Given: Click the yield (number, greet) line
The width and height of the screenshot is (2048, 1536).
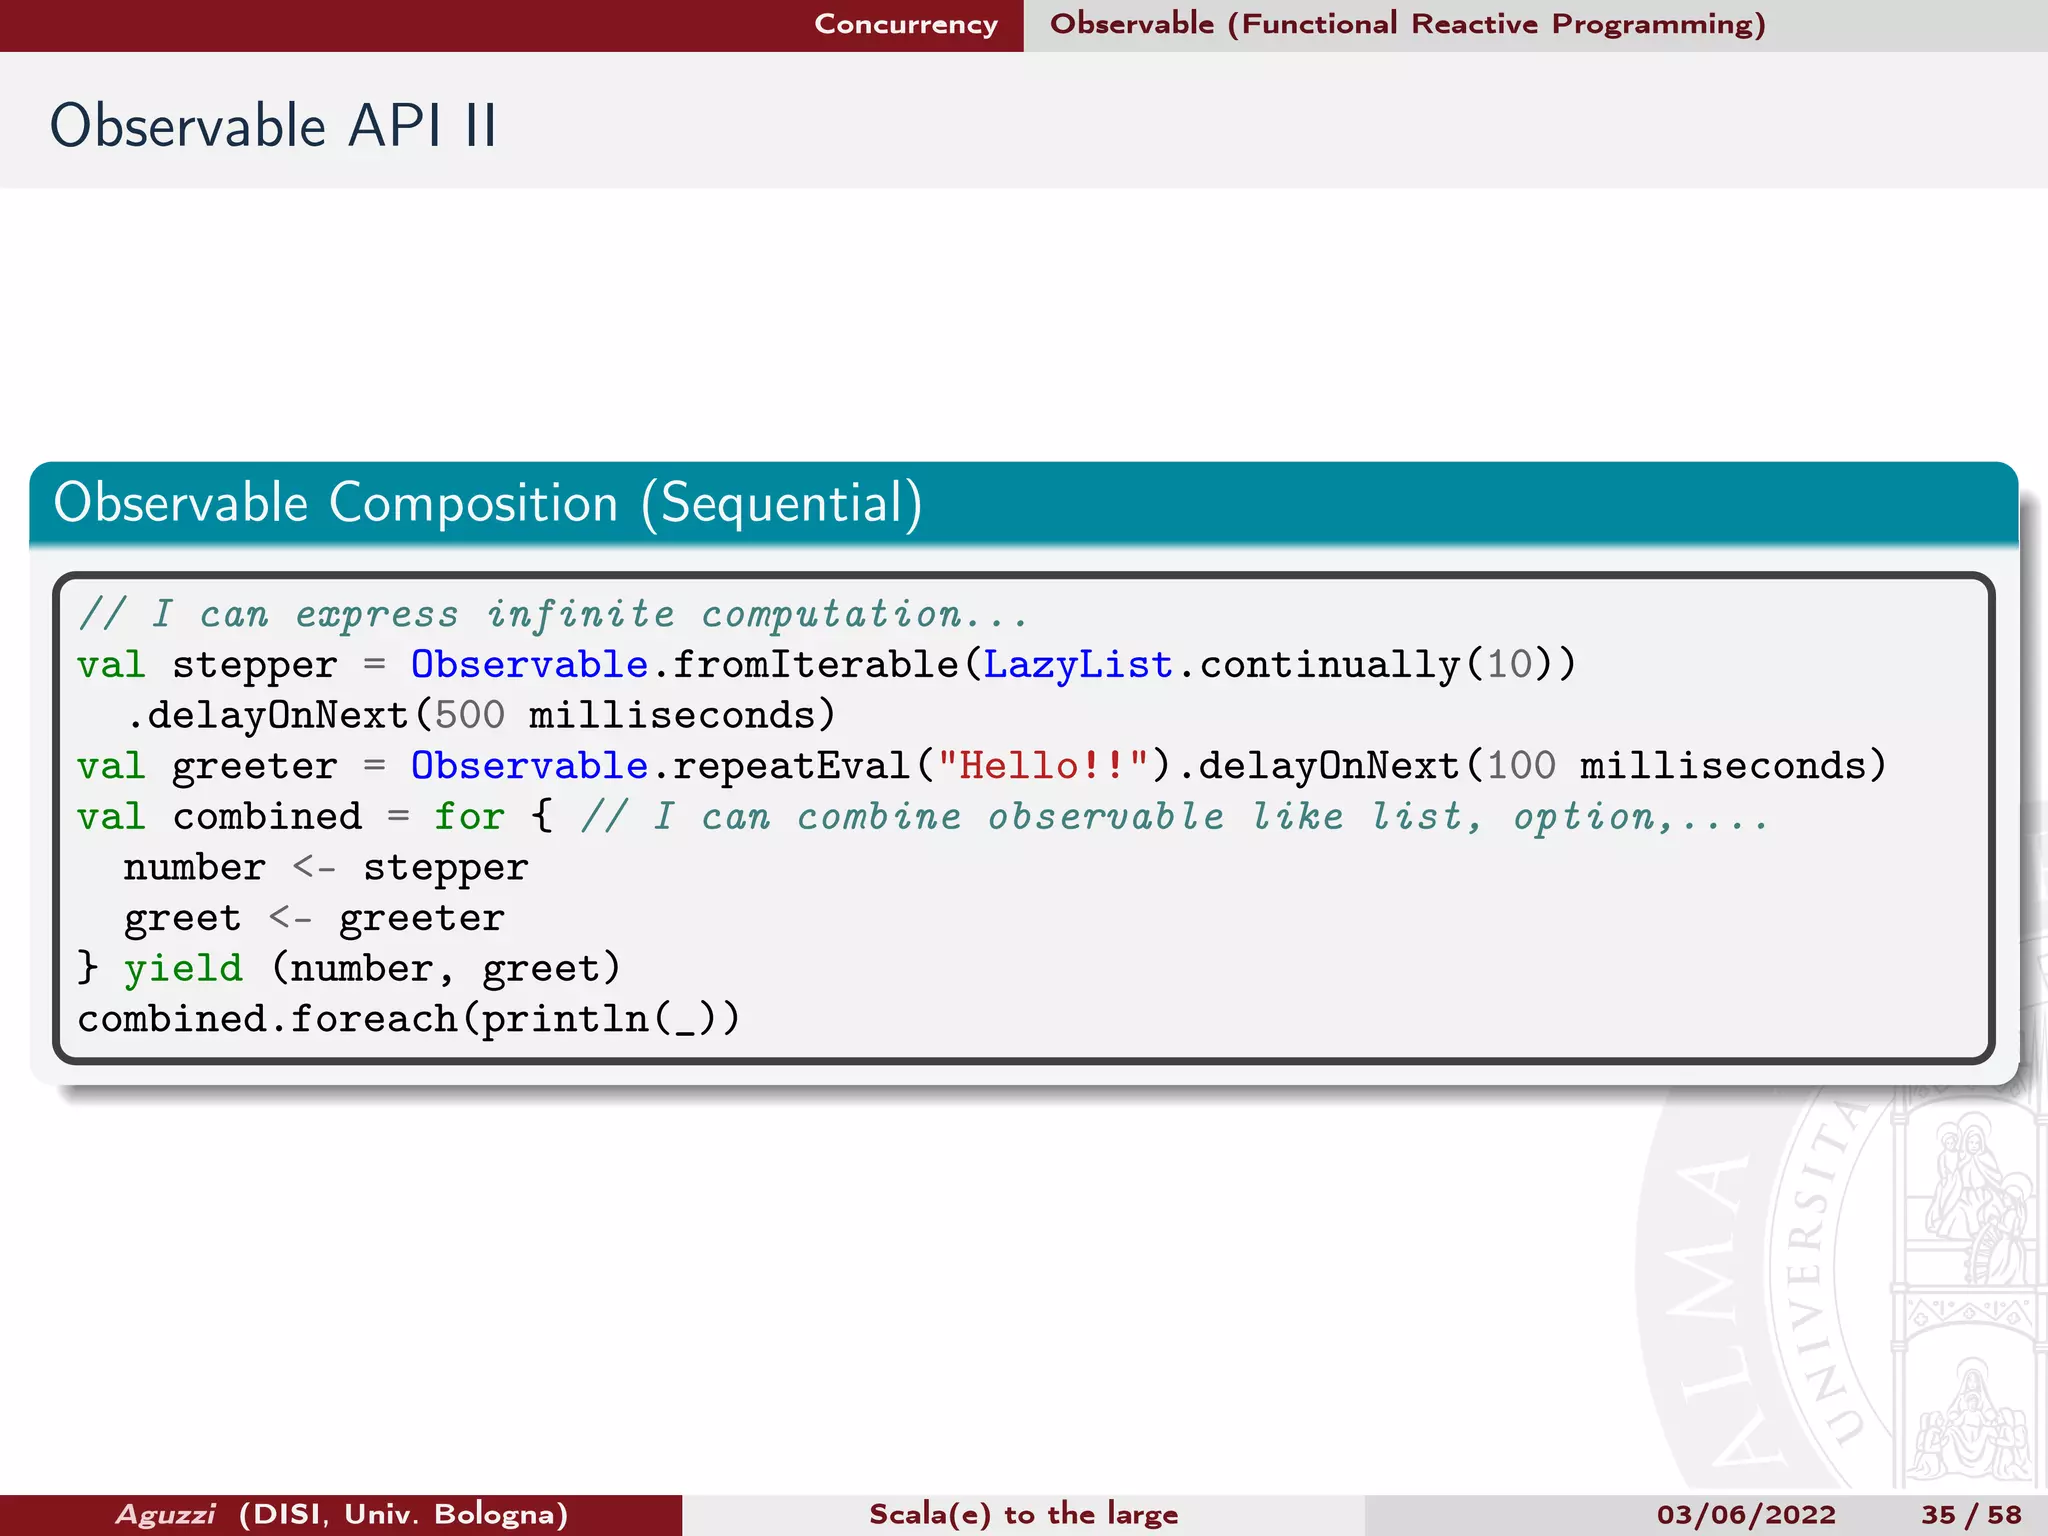Looking at the screenshot, I should tap(350, 969).
